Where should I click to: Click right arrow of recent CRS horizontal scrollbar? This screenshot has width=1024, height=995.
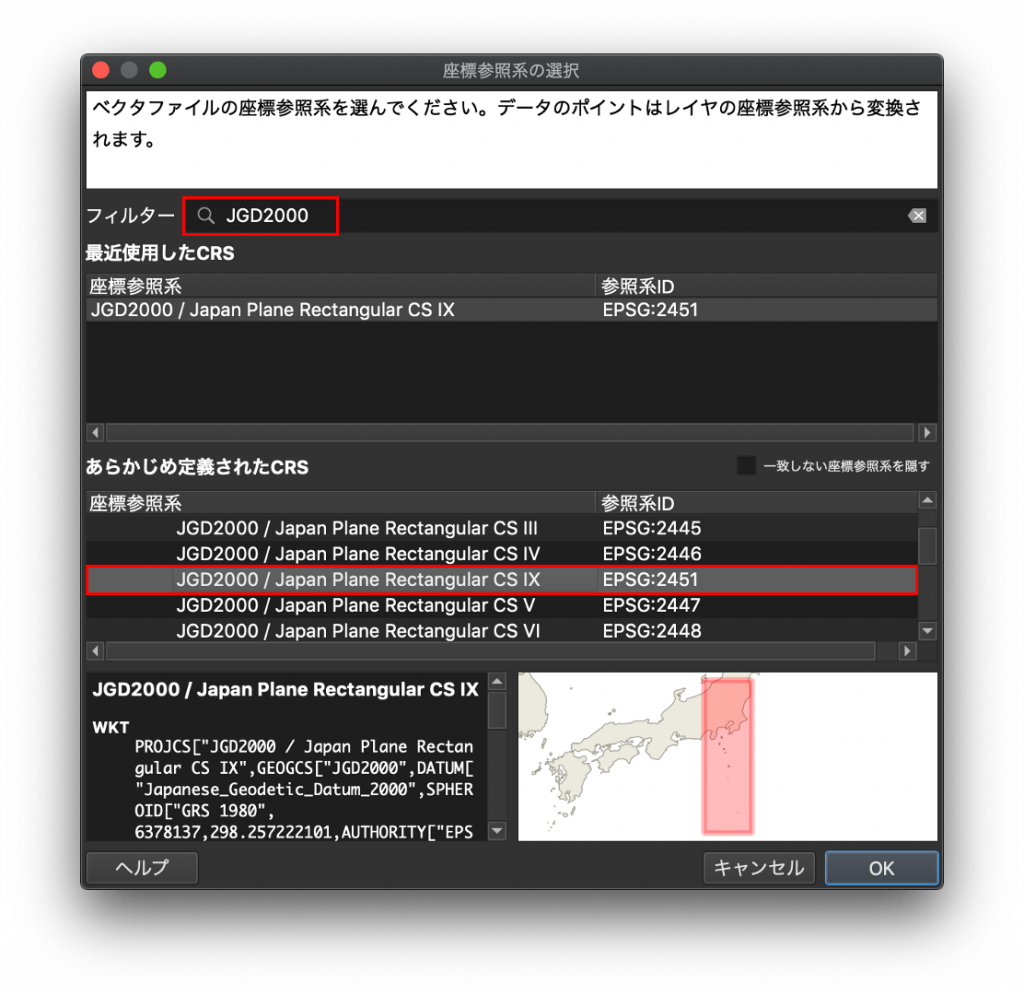(927, 432)
